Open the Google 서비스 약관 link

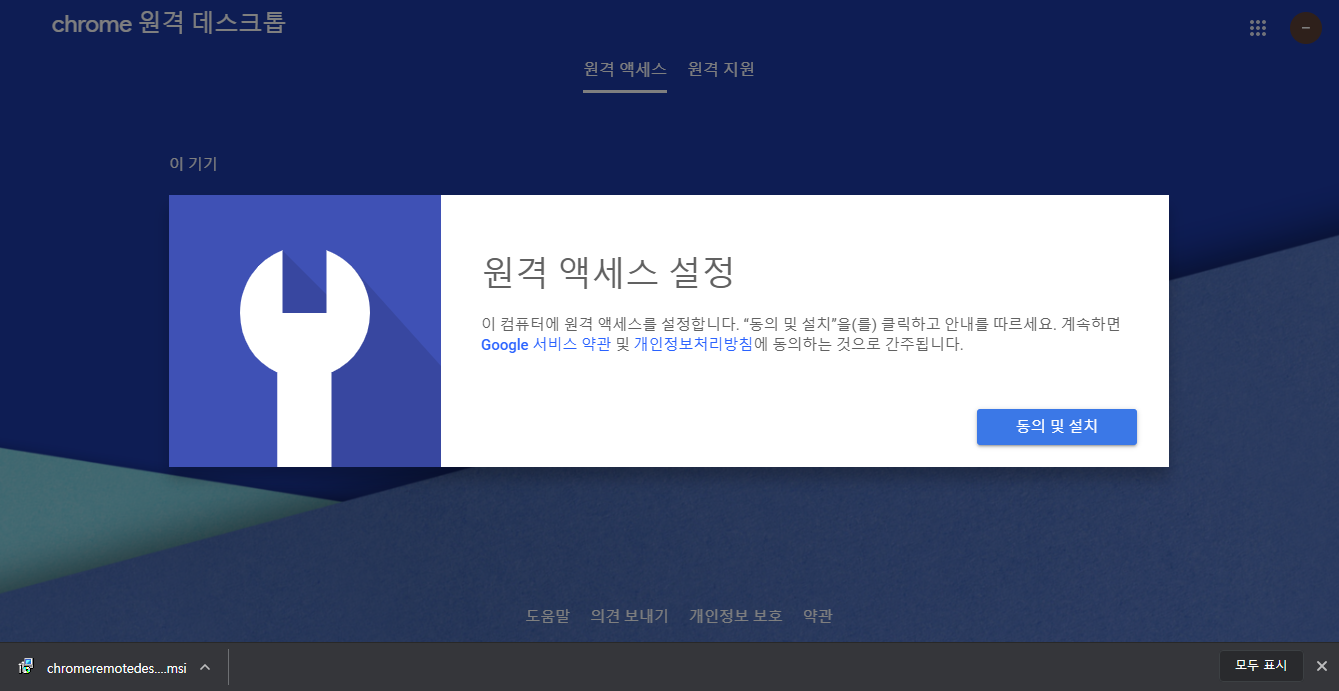coord(546,345)
